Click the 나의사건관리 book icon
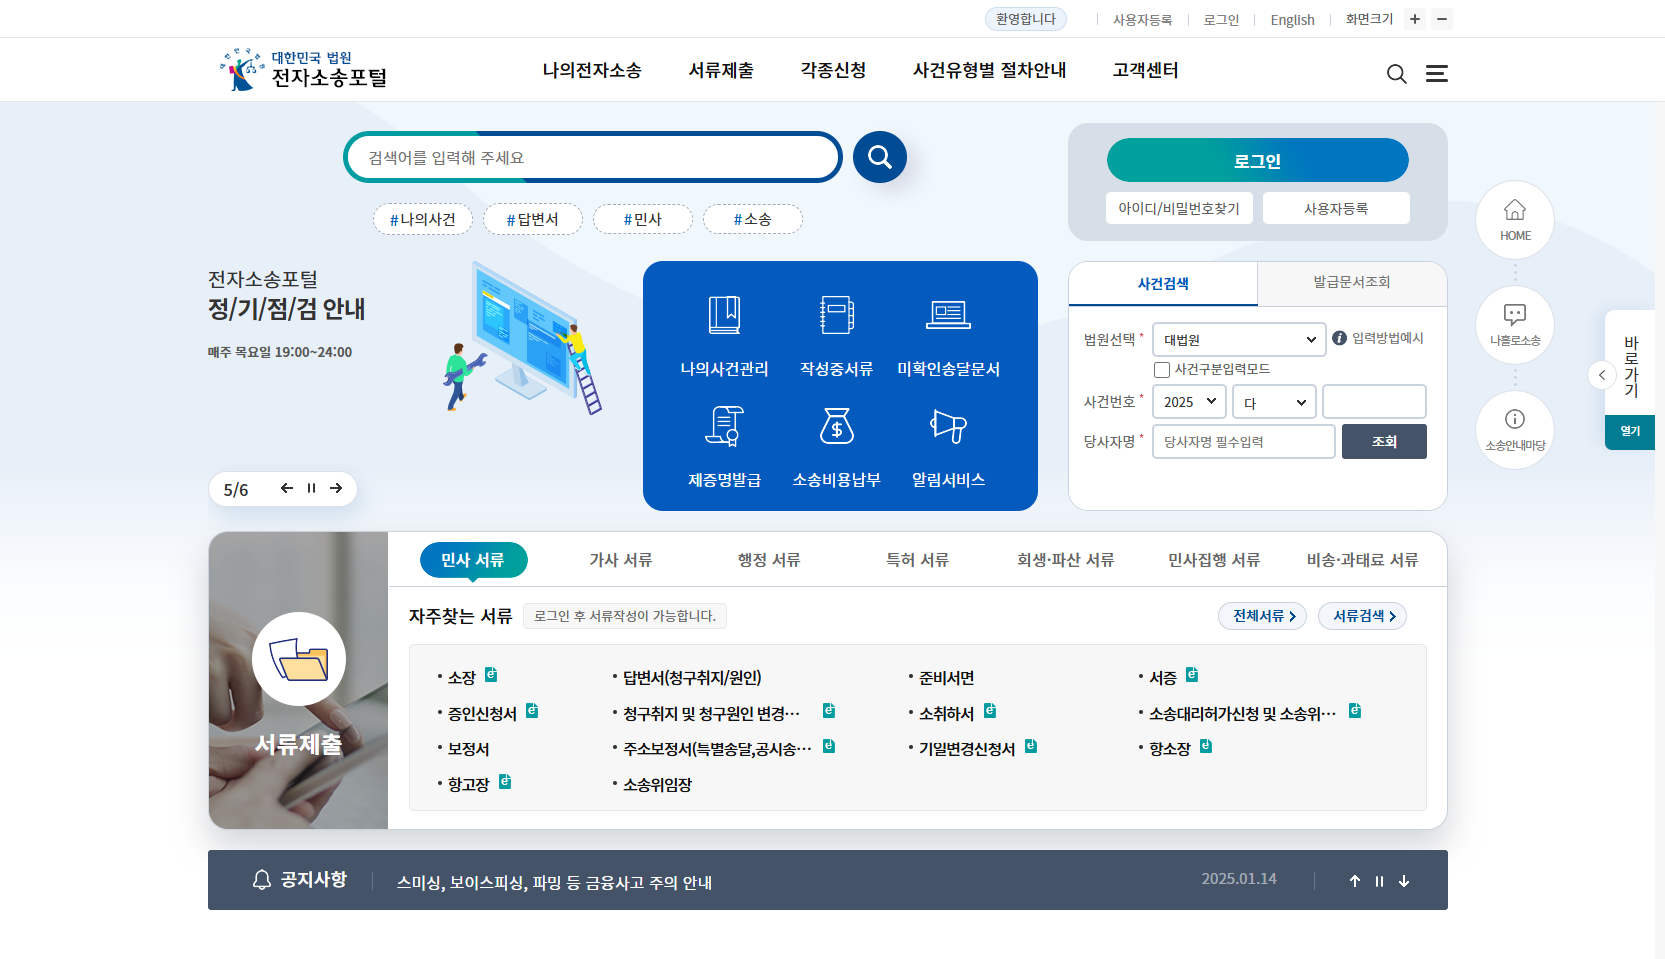 click(724, 315)
